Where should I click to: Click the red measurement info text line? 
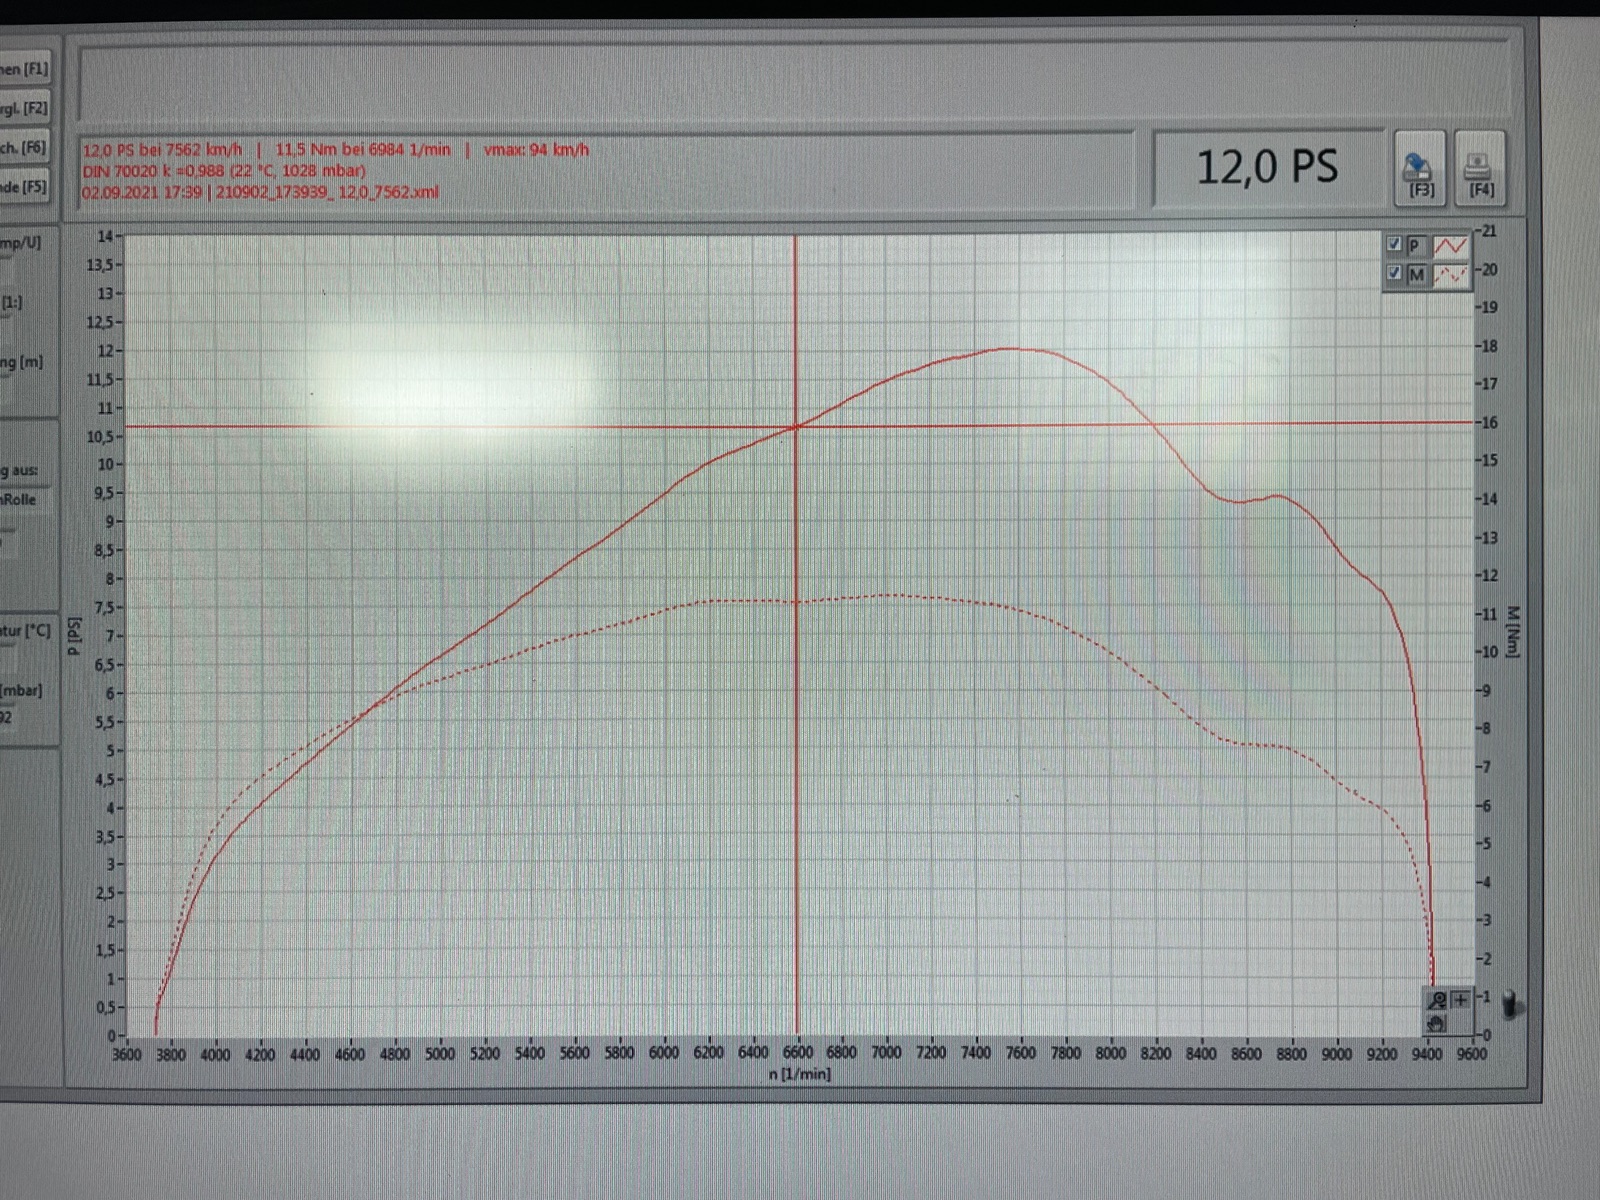(x=335, y=150)
